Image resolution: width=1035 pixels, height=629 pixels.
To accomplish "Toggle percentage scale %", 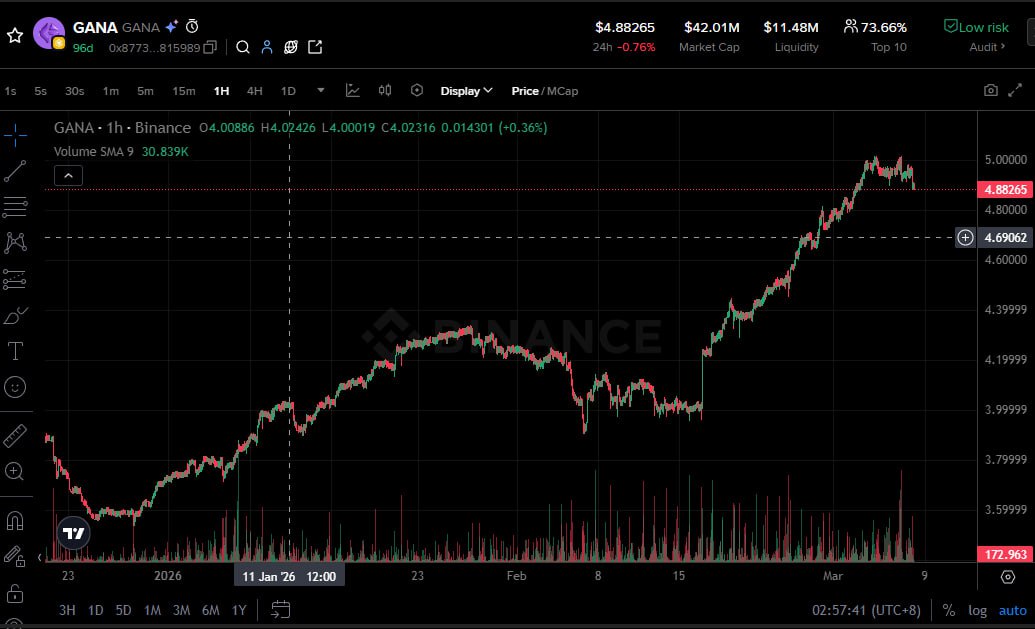I will [x=949, y=611].
